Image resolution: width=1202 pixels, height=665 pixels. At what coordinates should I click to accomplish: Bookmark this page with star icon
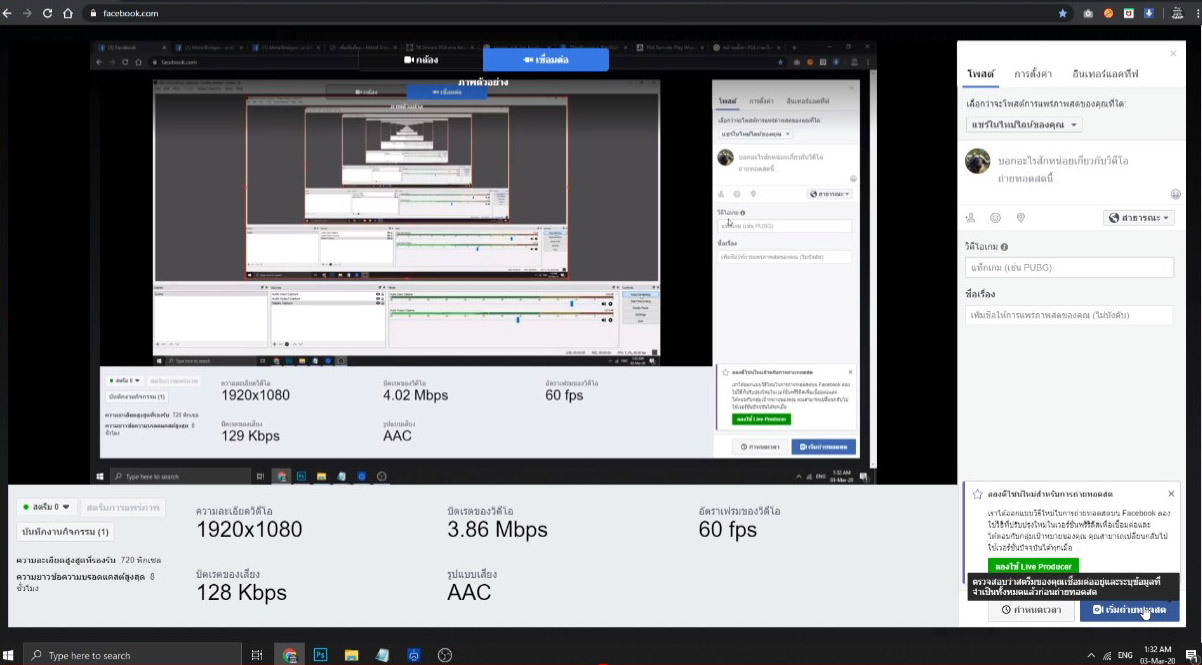[x=1062, y=14]
